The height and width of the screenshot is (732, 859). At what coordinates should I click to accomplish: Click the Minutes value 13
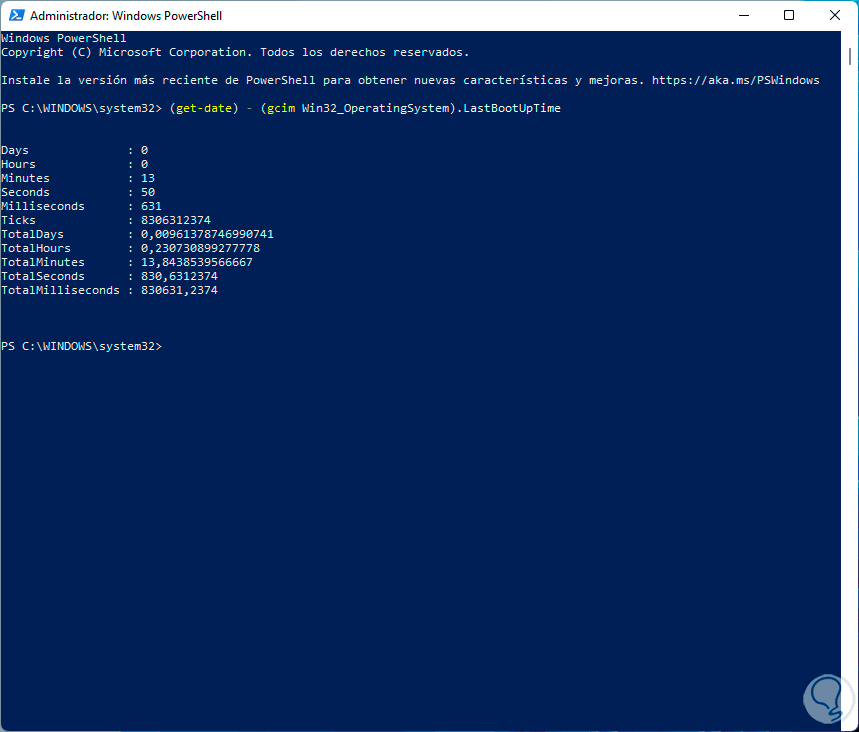148,178
